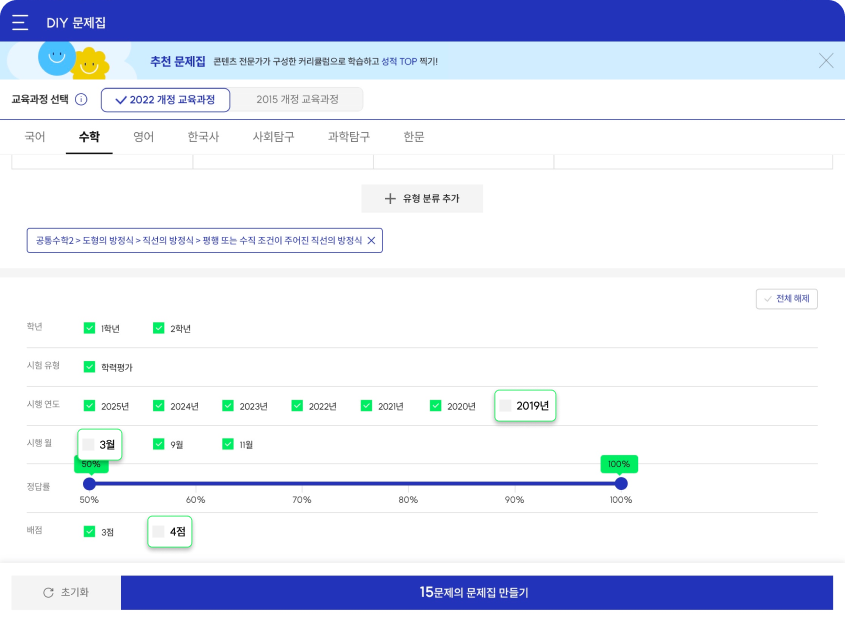Click the 50% slider handle
Image resolution: width=845 pixels, height=618 pixels.
(89, 483)
